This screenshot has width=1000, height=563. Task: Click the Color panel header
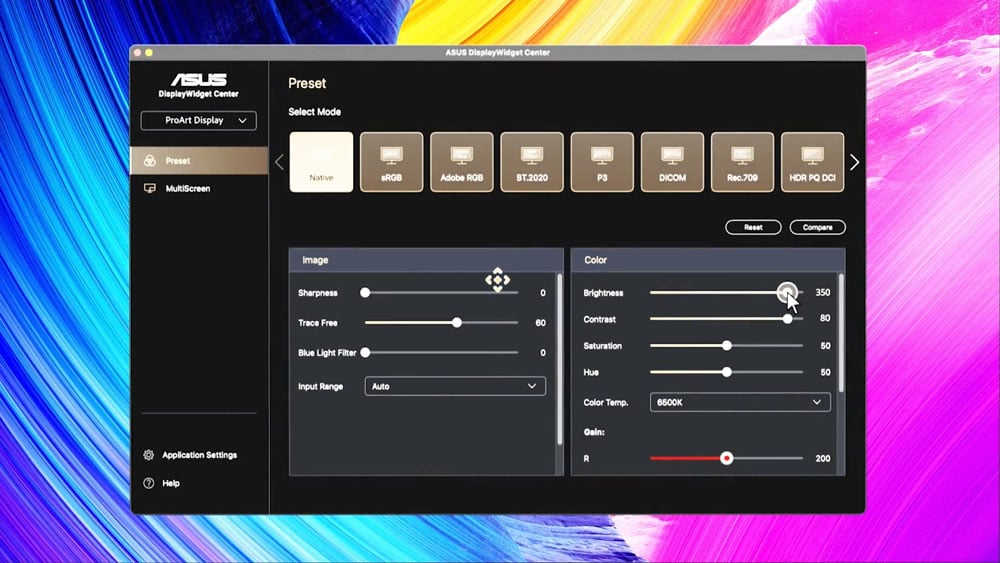click(x=708, y=260)
